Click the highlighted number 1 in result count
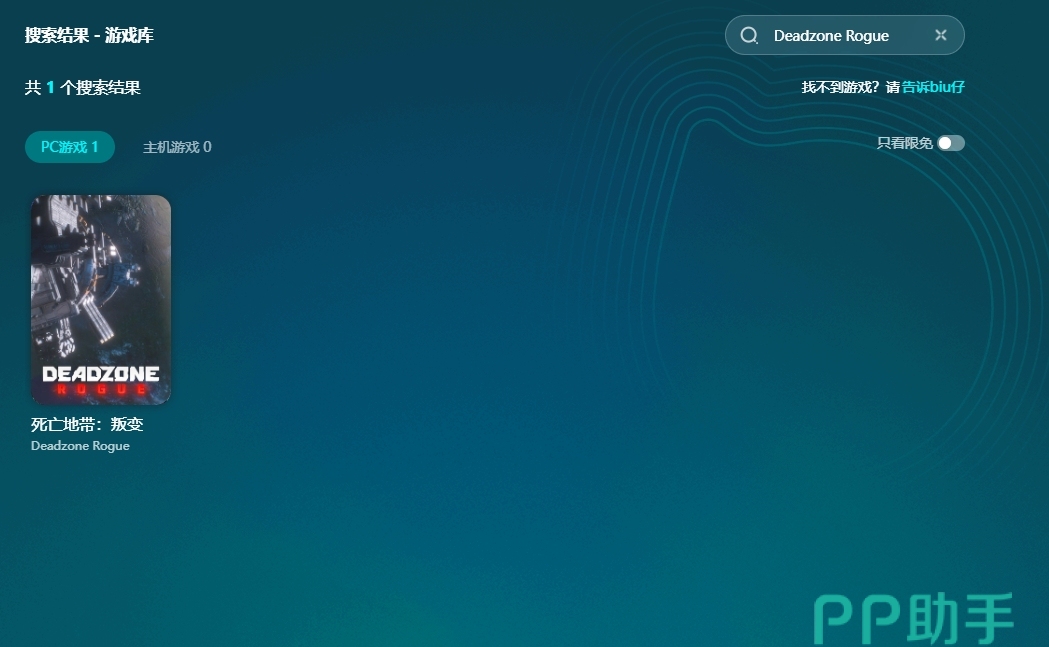The image size is (1049, 647). (x=50, y=88)
